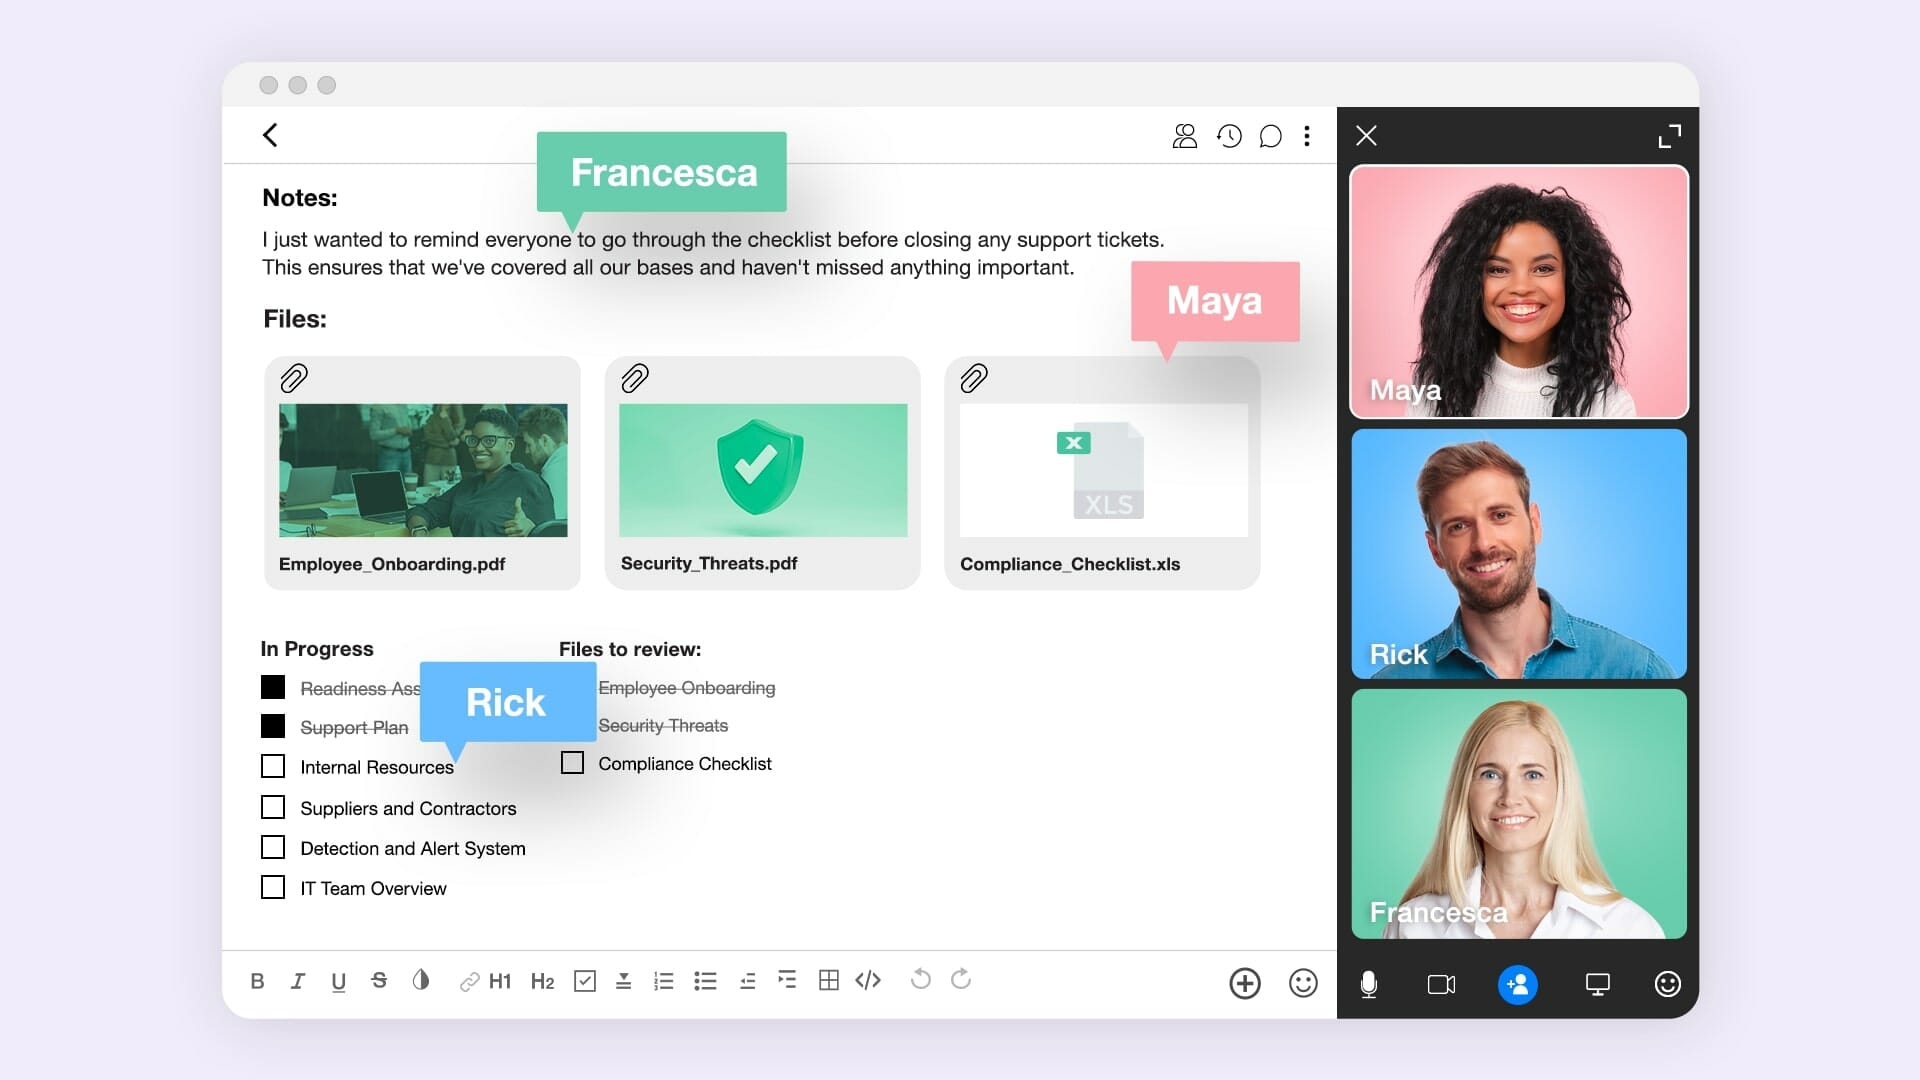Select emoji reaction in toolbar
Screen dimensions: 1920x1080
[x=1302, y=982]
